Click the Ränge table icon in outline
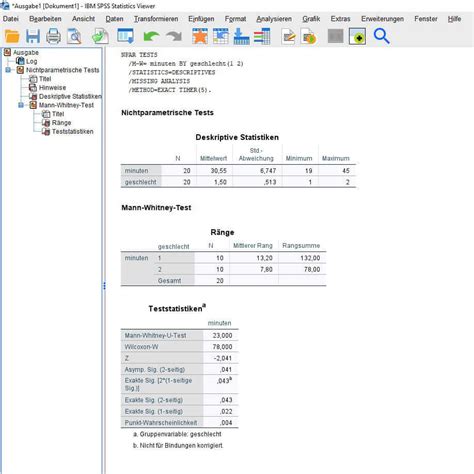The height and width of the screenshot is (474, 474). pos(46,123)
